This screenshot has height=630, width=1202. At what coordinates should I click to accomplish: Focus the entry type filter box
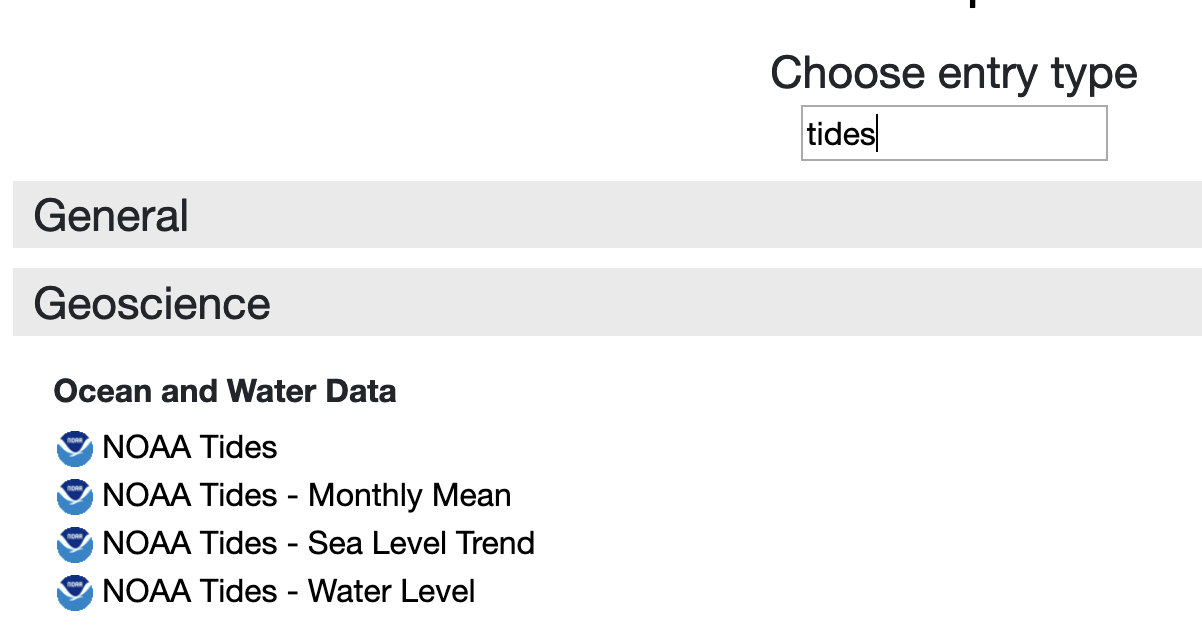point(954,133)
